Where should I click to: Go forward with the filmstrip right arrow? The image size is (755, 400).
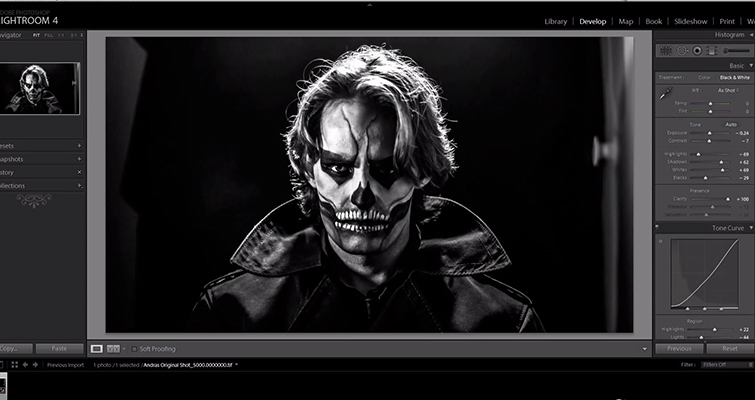(x=35, y=365)
